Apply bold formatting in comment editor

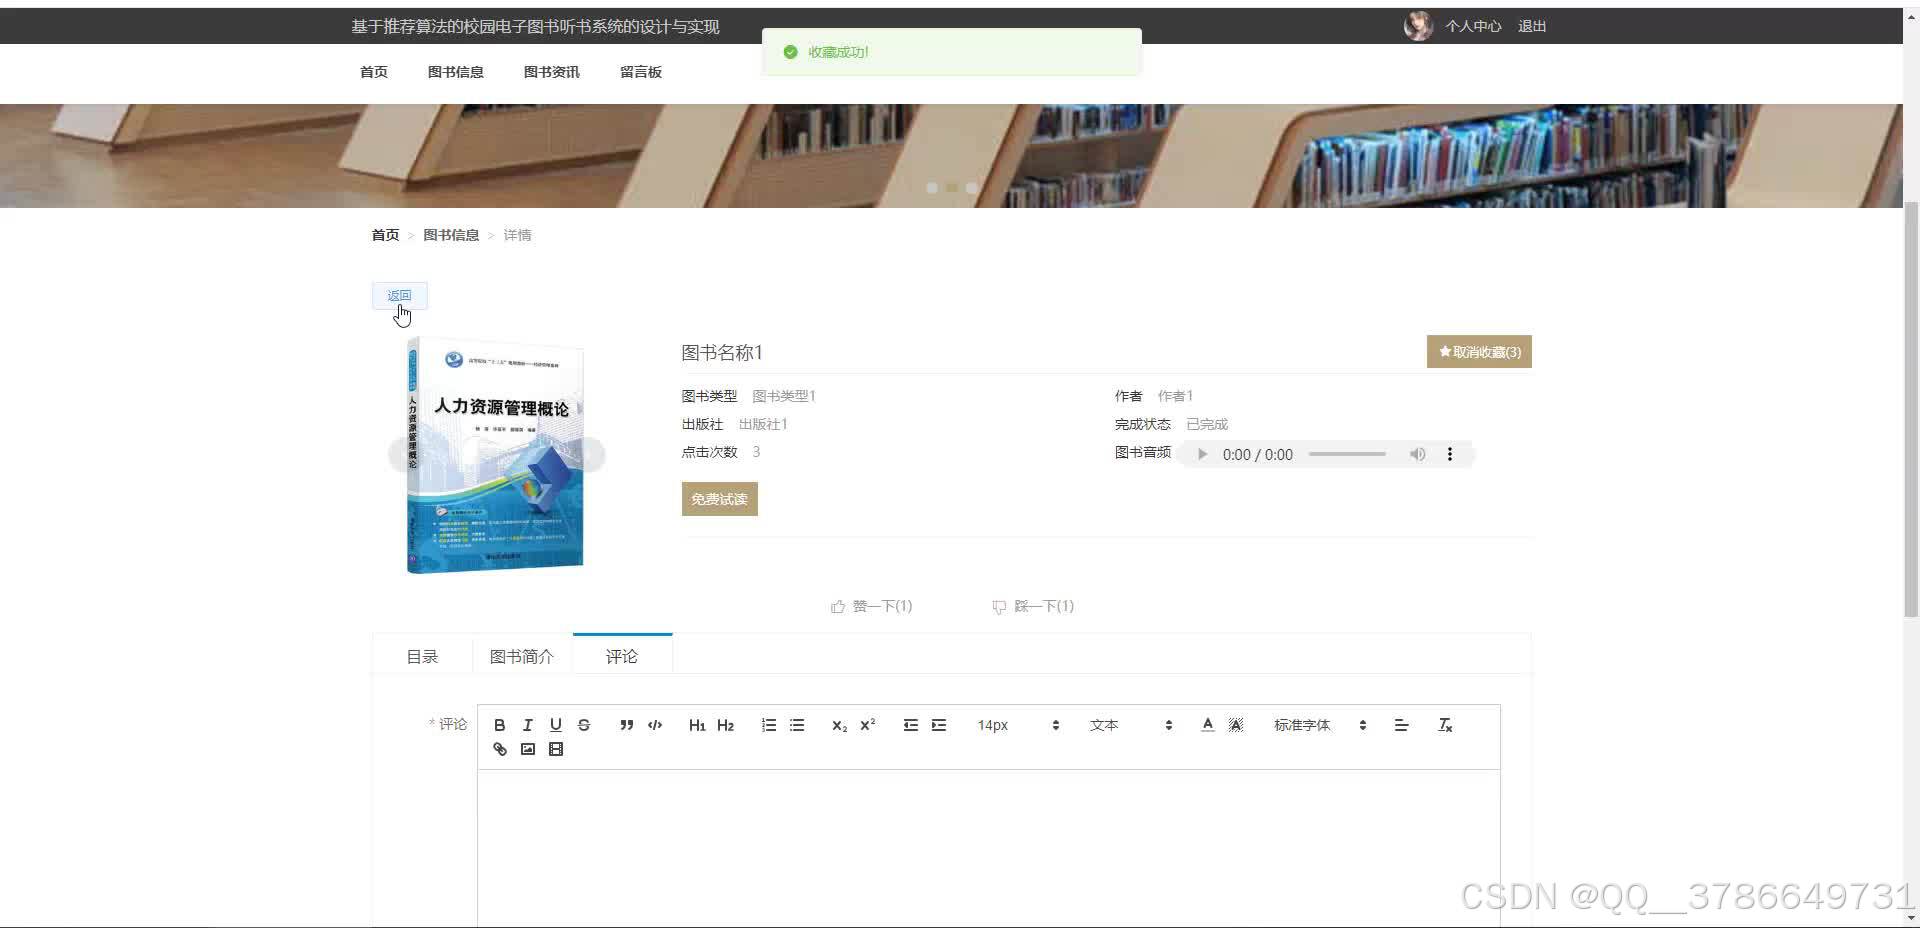(x=500, y=725)
